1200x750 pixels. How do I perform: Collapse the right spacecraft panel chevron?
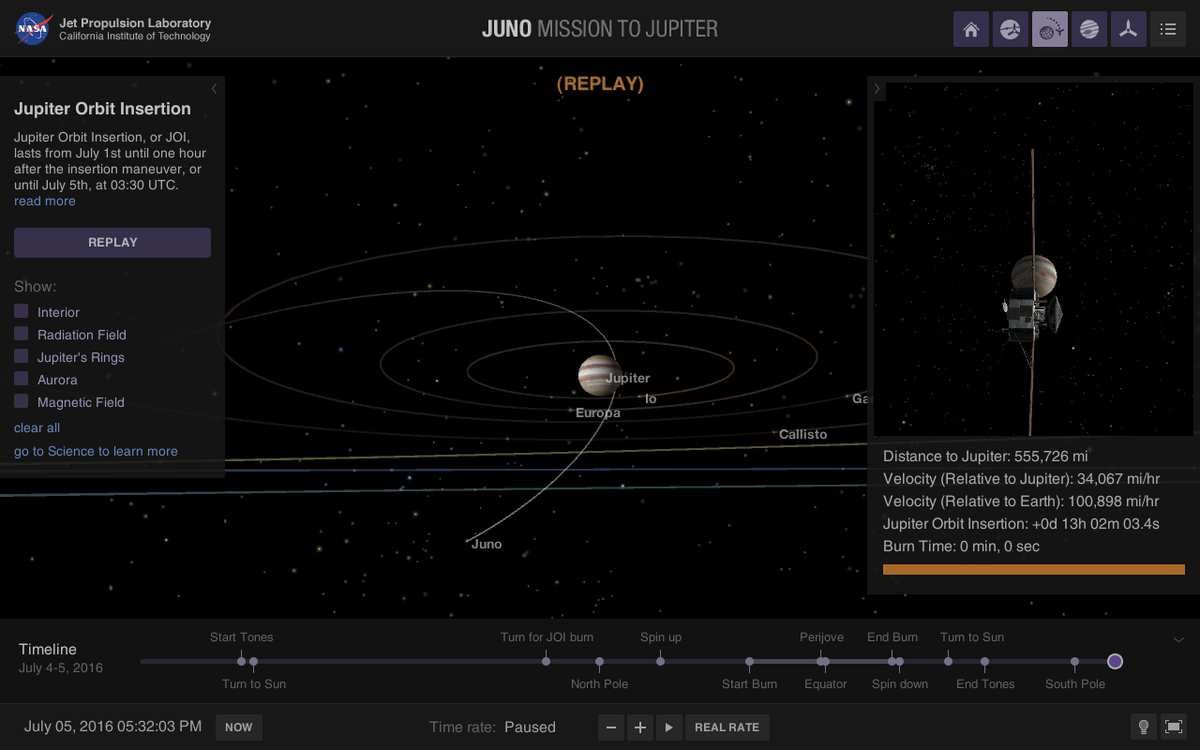click(877, 89)
